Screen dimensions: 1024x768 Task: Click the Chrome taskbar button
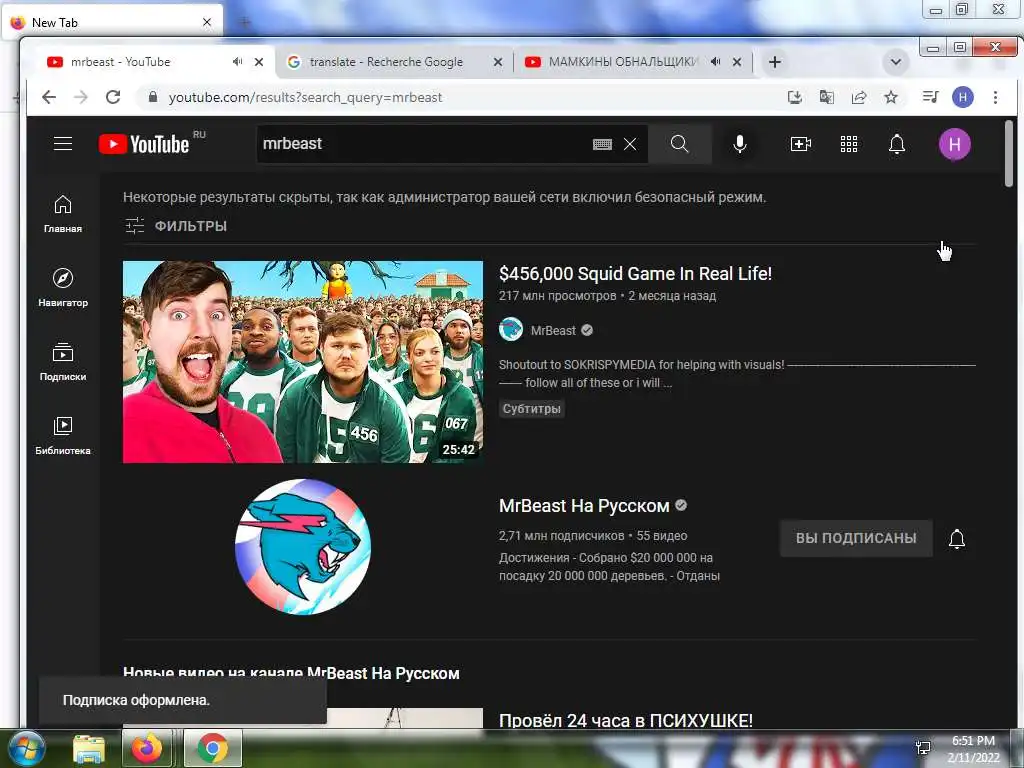[x=213, y=748]
